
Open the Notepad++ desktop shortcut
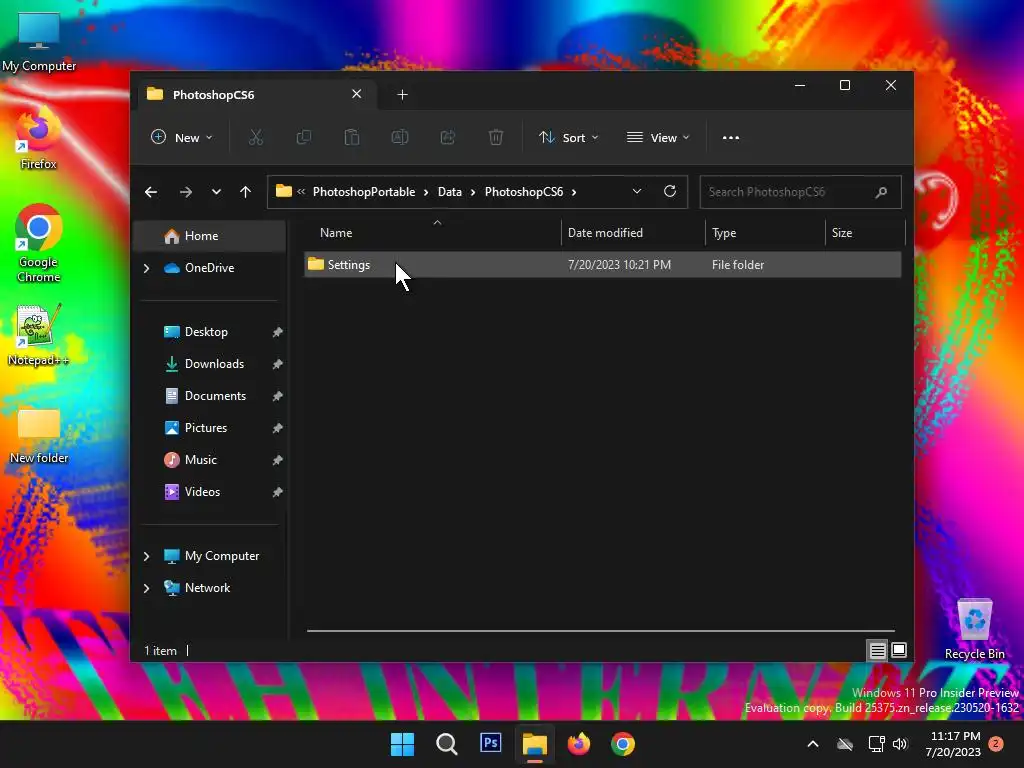coord(39,335)
